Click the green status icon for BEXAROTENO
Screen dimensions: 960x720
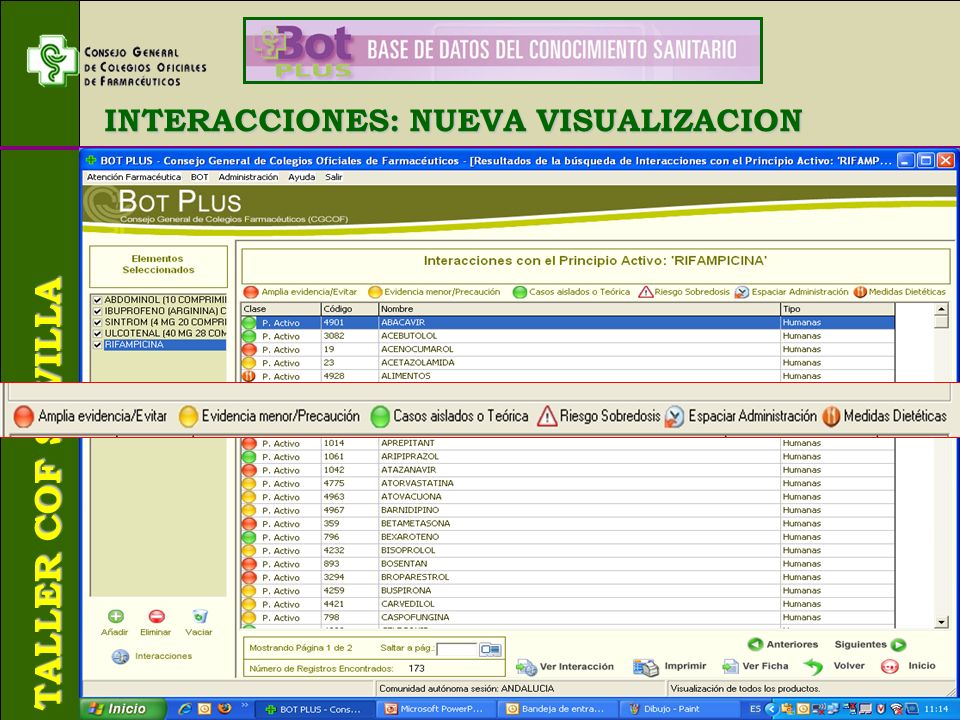[249, 538]
